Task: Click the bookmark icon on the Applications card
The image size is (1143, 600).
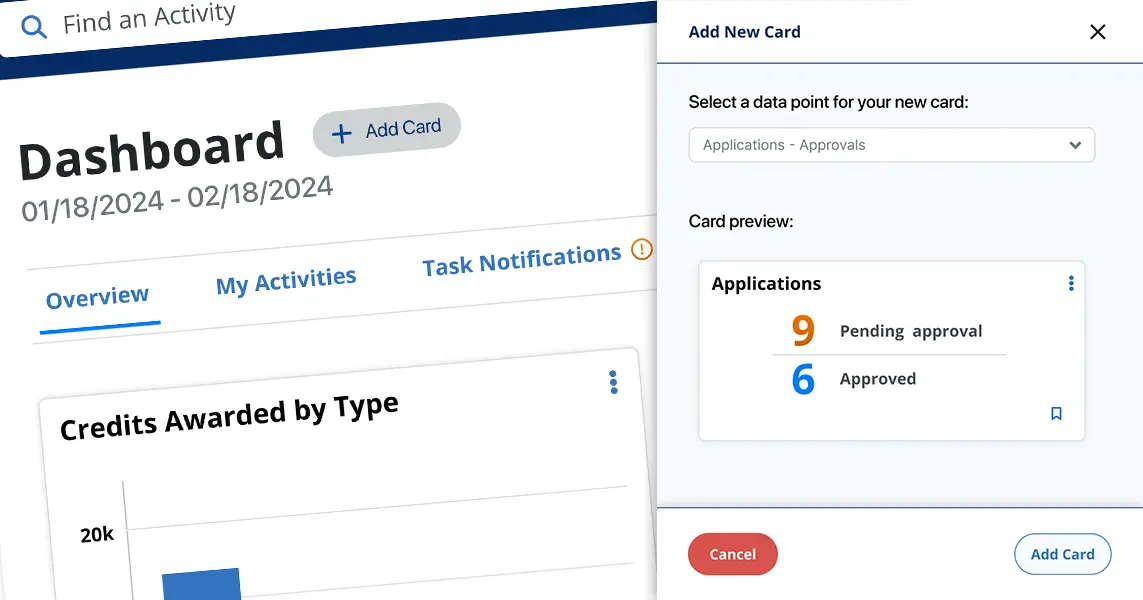Action: (1056, 414)
